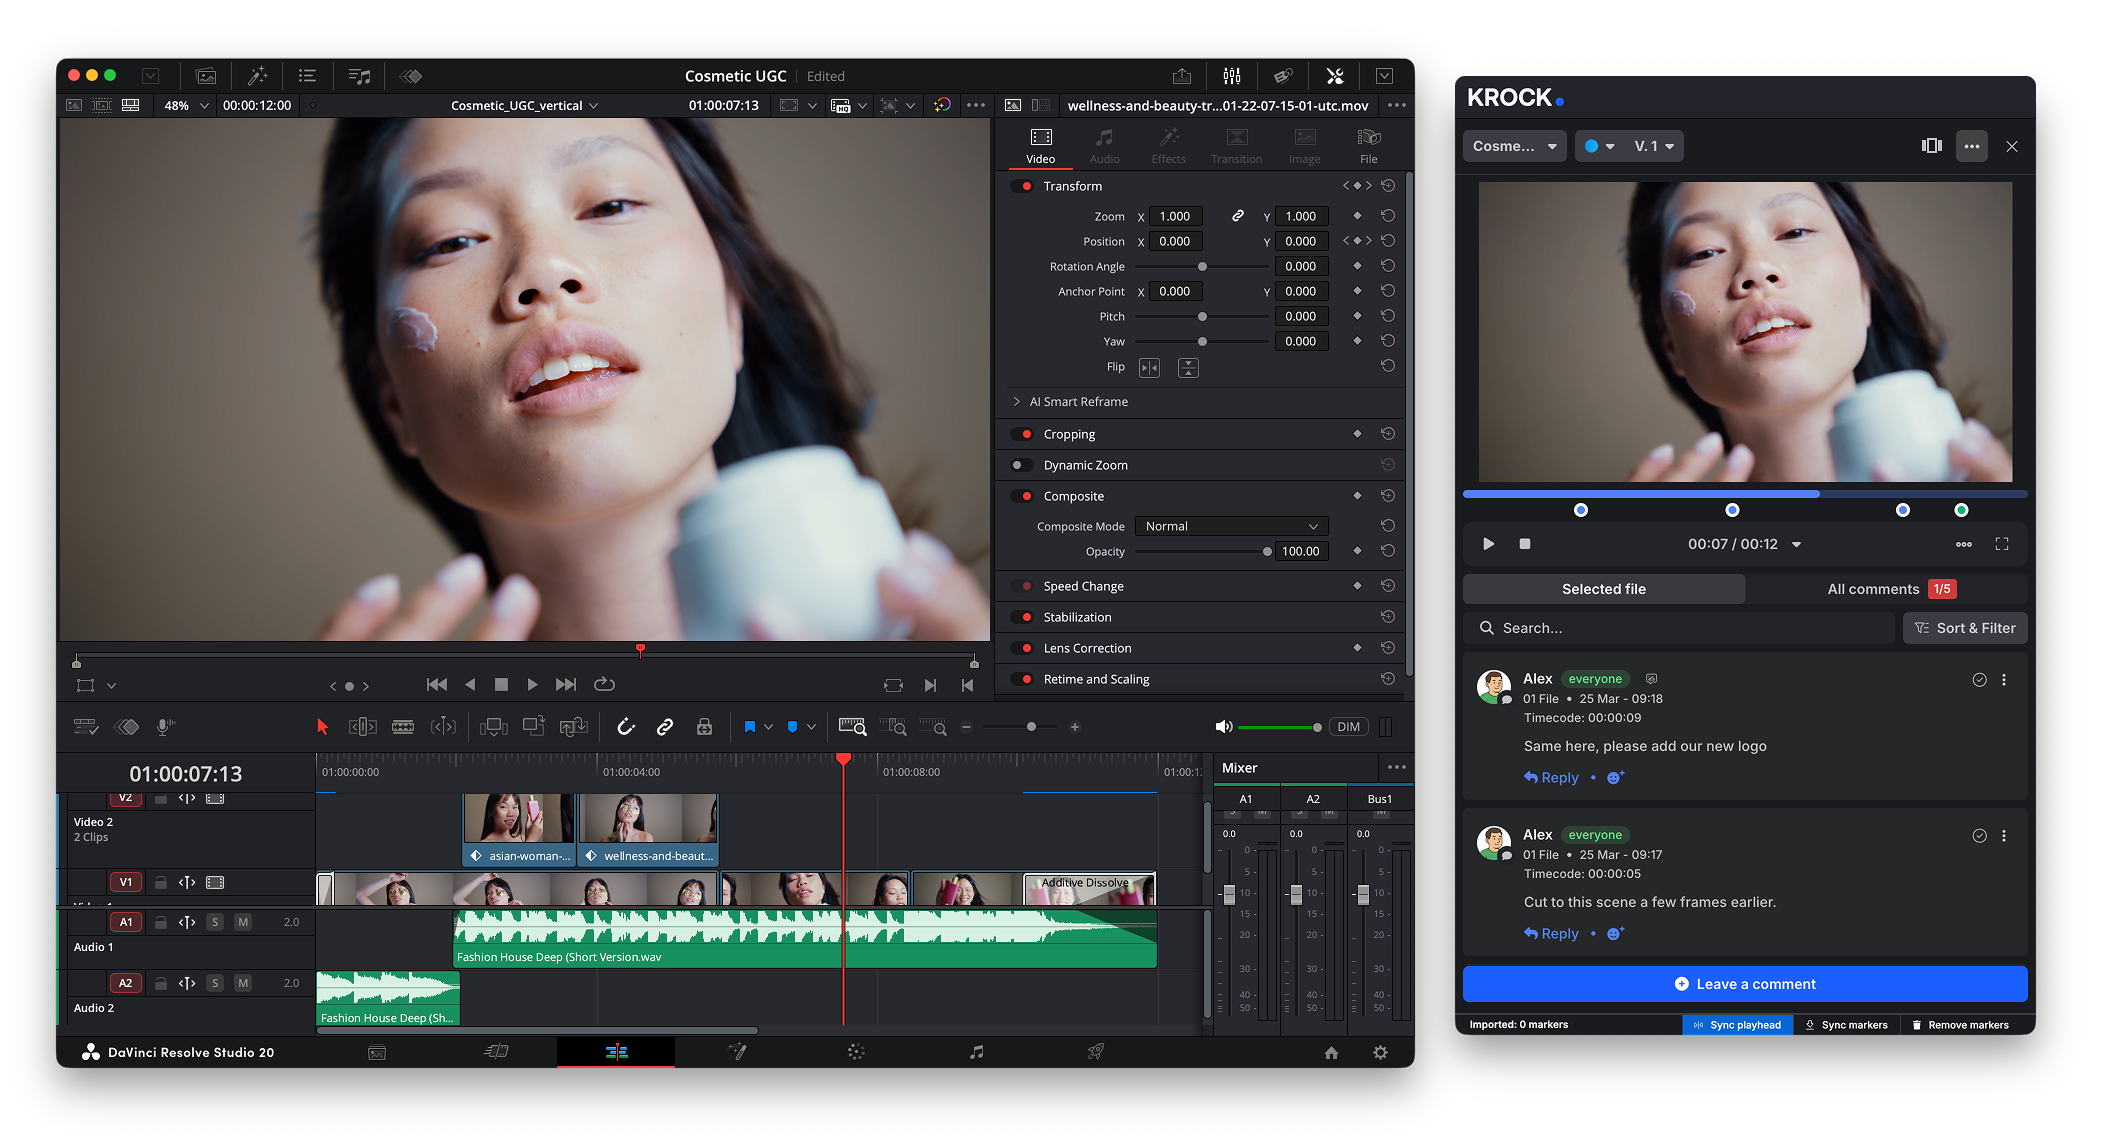Click the Leave a comment button
The height and width of the screenshot is (1142, 2103).
tap(1745, 984)
